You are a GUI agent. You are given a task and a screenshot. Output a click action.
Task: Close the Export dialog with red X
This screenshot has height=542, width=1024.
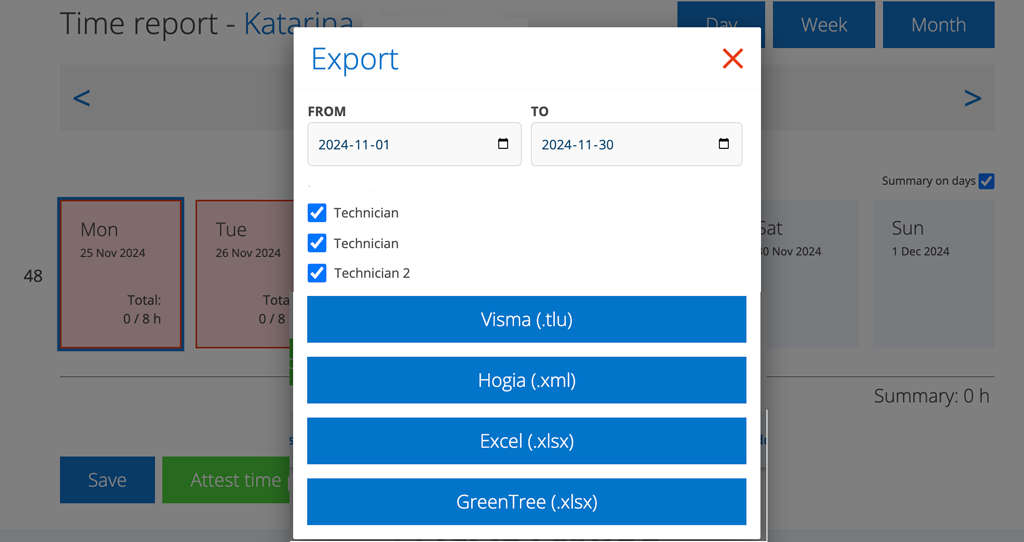pos(733,59)
